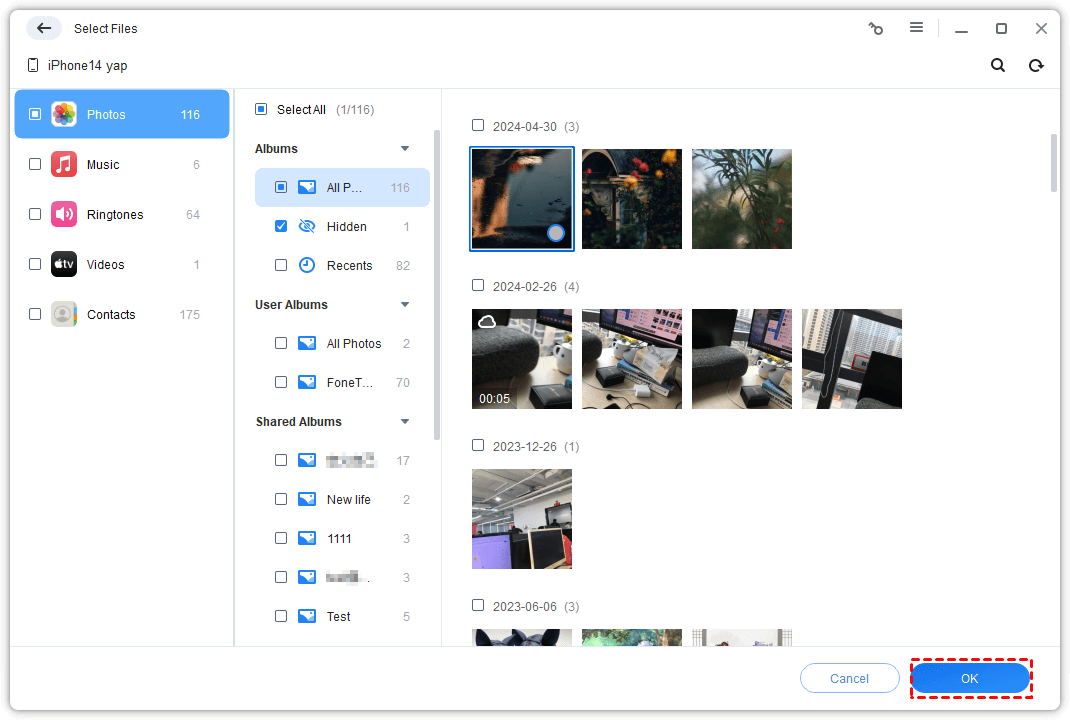Select the 2023-12-26 office photo thumbnail
Screen dimensions: 1070x720
tap(522, 519)
